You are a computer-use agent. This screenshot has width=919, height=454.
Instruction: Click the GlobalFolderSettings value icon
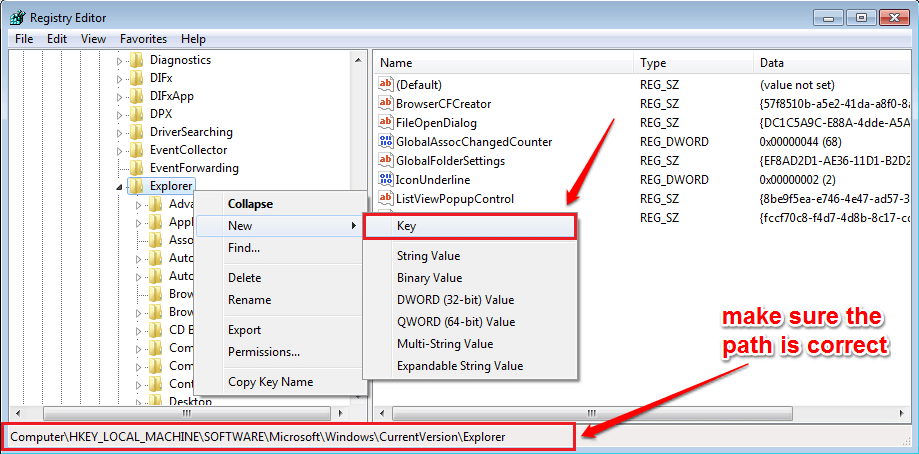pyautogui.click(x=386, y=161)
